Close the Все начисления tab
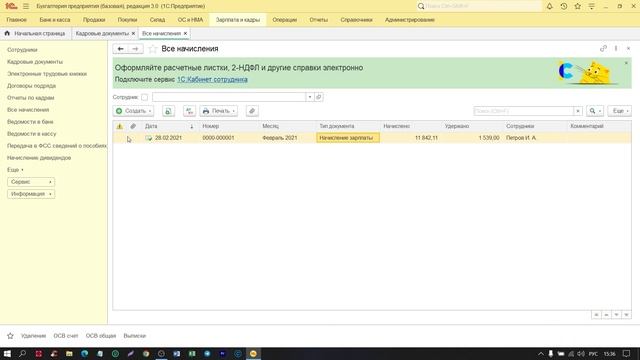The height and width of the screenshot is (360, 640). click(185, 33)
